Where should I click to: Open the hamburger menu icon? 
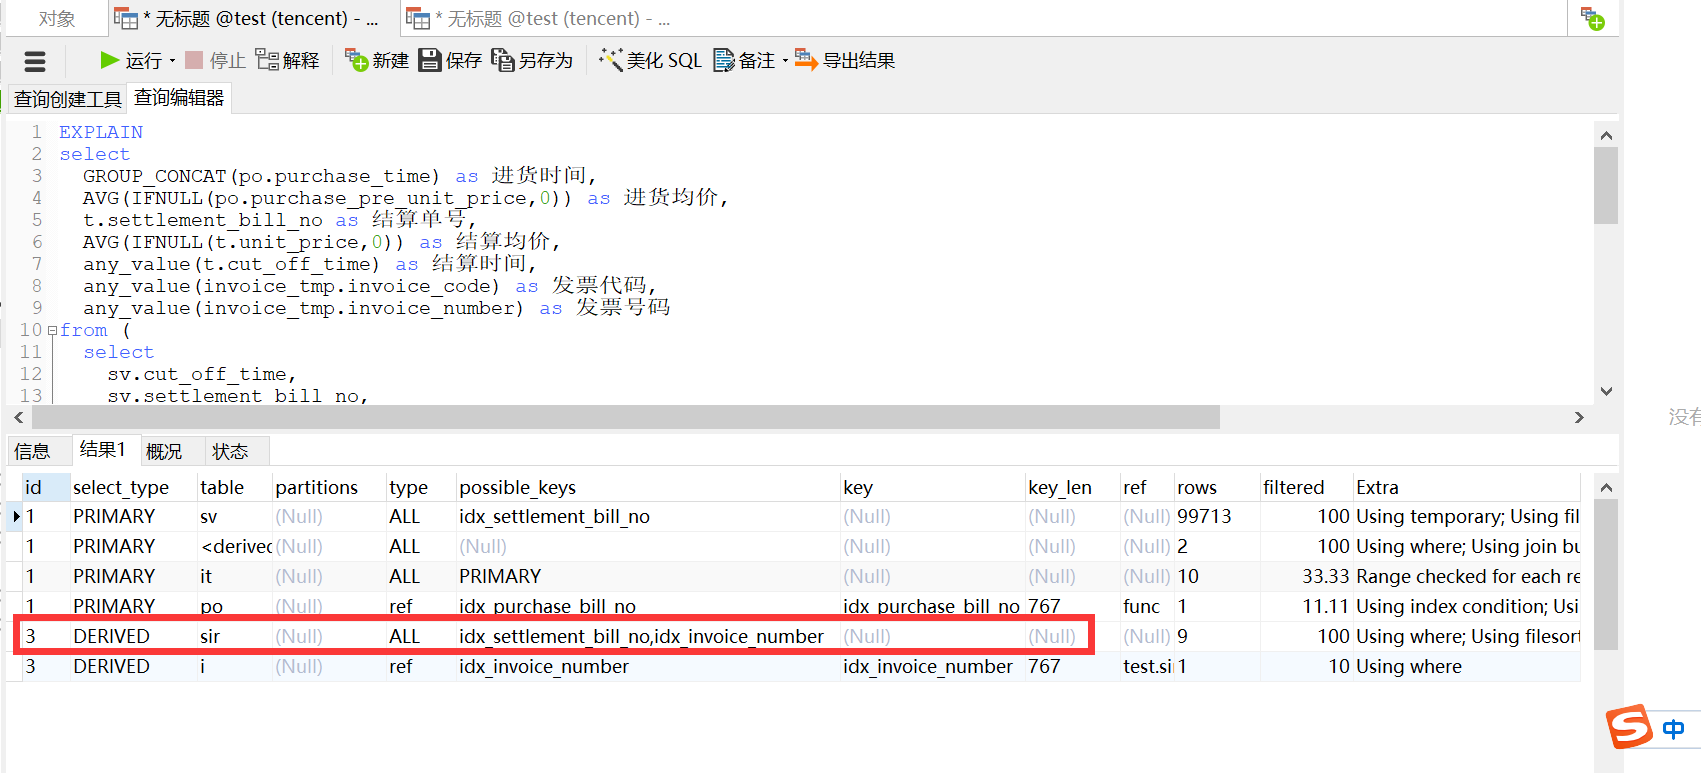point(35,61)
